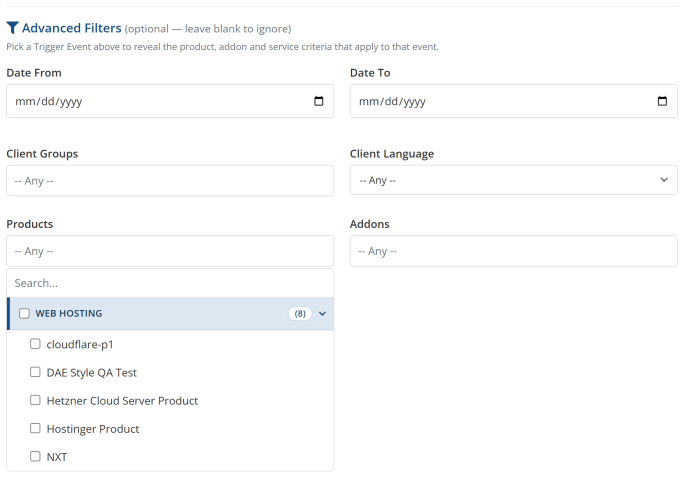Open the Client Groups multi-select field
This screenshot has width=684, height=502.
pyautogui.click(x=170, y=181)
